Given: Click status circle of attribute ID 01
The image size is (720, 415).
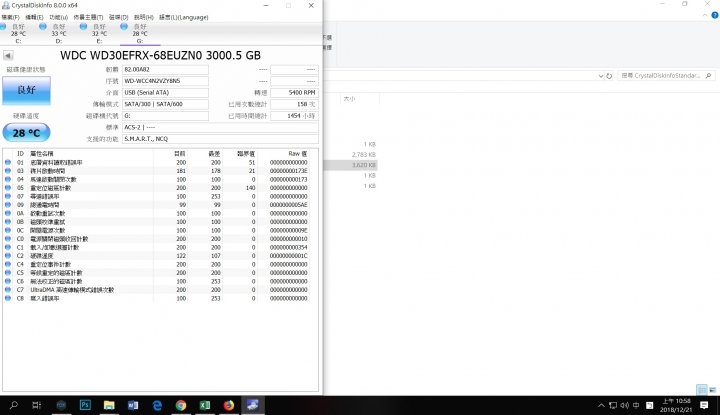Looking at the screenshot, I should pyautogui.click(x=8, y=162).
